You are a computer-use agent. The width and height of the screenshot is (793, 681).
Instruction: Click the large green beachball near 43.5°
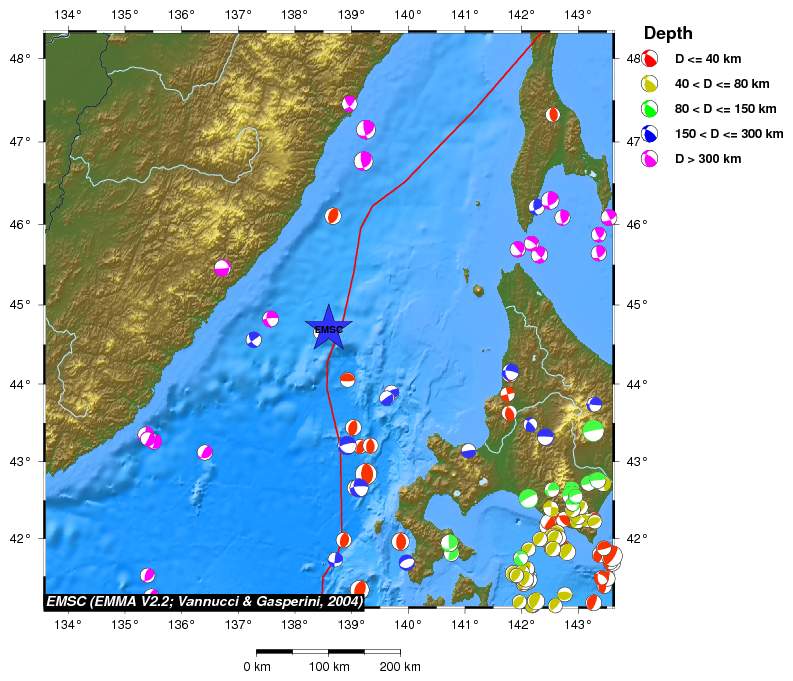[x=593, y=430]
